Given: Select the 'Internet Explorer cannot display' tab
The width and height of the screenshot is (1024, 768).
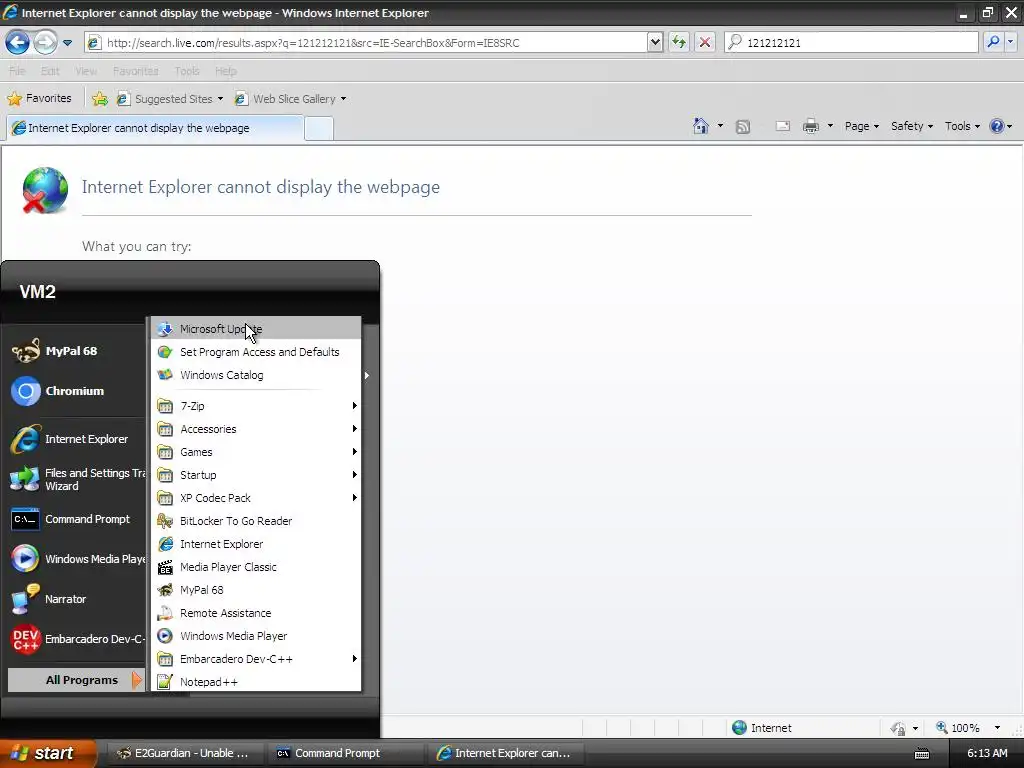Looking at the screenshot, I should coord(155,128).
